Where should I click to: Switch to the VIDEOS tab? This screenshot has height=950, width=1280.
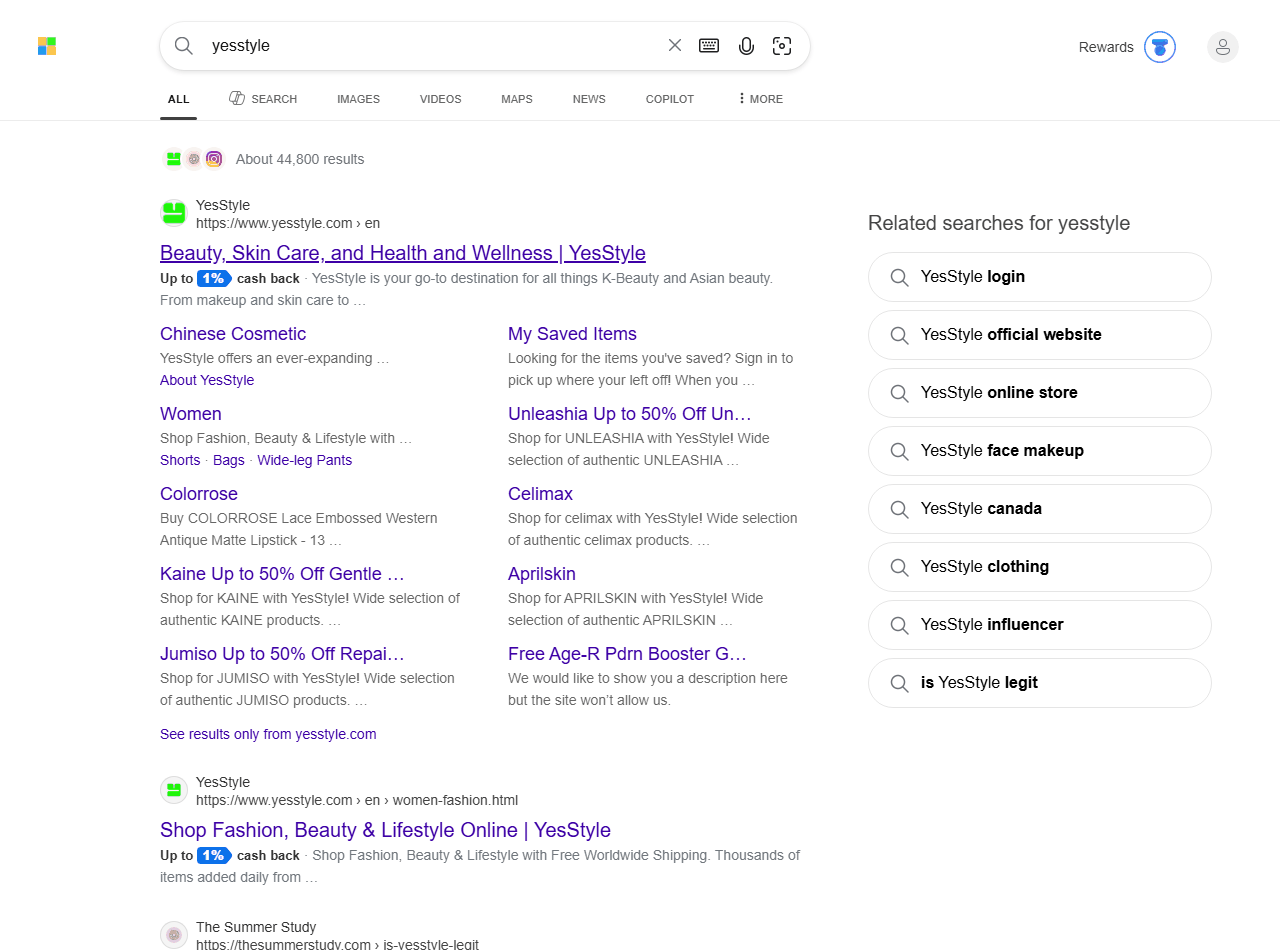[x=441, y=99]
